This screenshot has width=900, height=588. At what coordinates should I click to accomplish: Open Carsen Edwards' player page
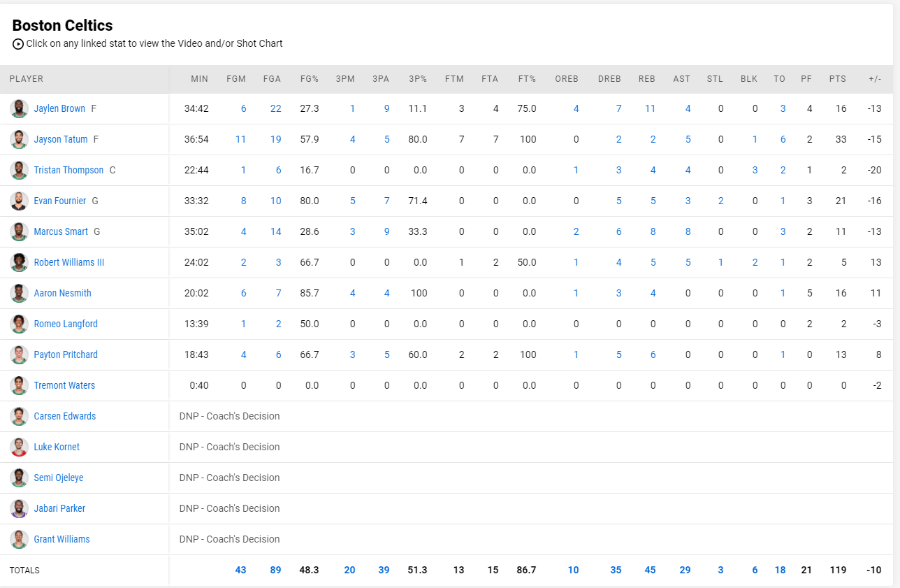click(x=64, y=416)
